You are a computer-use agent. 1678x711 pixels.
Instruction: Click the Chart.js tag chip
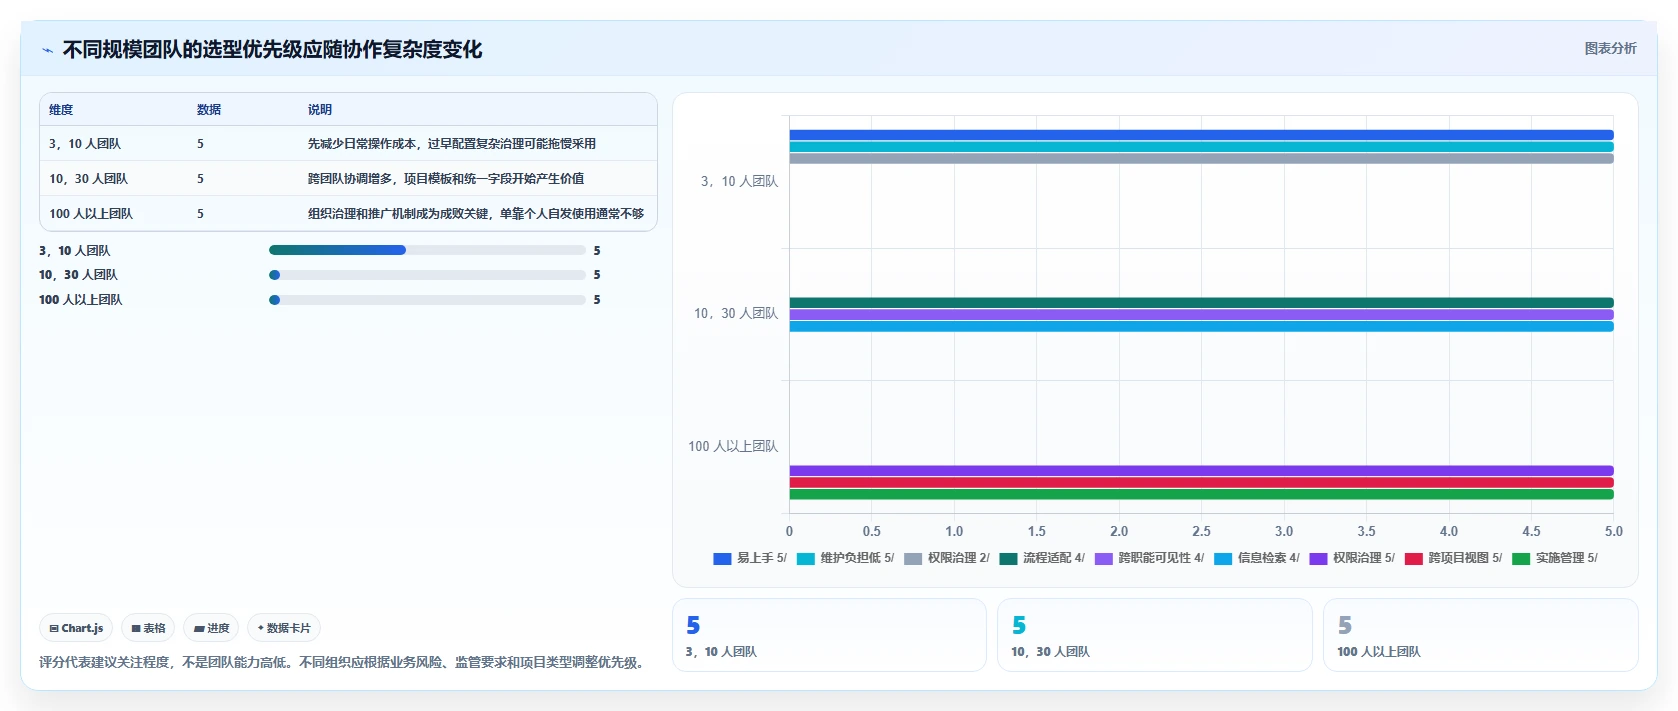pyautogui.click(x=76, y=628)
